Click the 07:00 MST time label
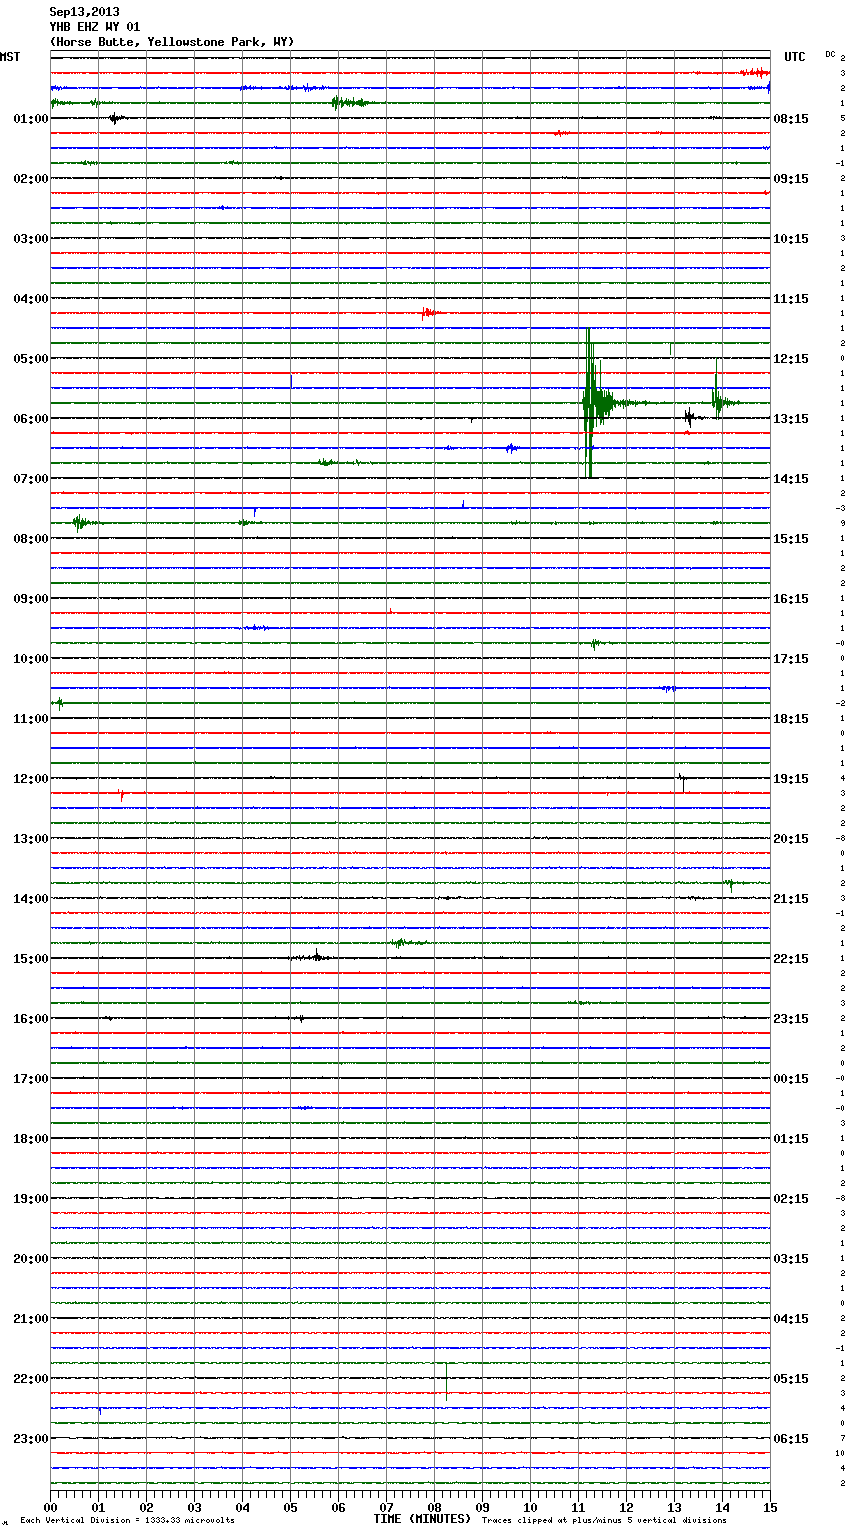The image size is (850, 1534). (x=31, y=479)
